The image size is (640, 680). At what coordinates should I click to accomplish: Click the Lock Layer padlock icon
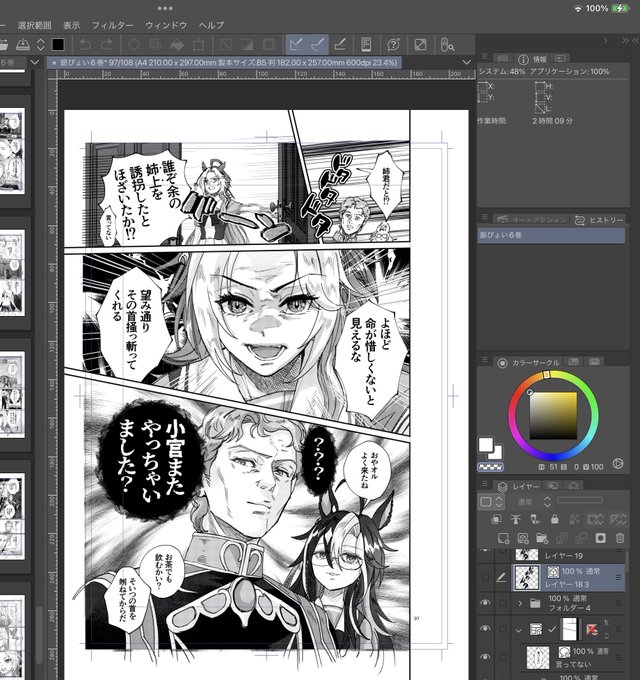click(x=554, y=519)
